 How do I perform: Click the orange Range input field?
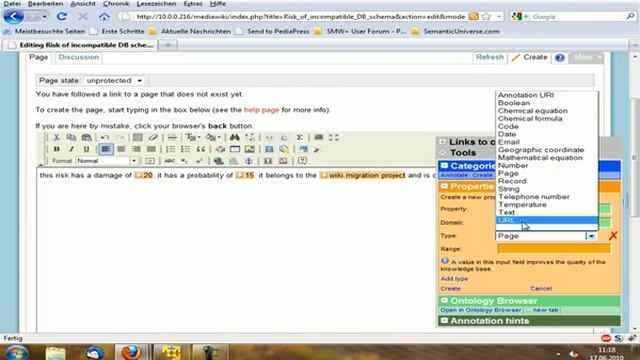click(553, 248)
